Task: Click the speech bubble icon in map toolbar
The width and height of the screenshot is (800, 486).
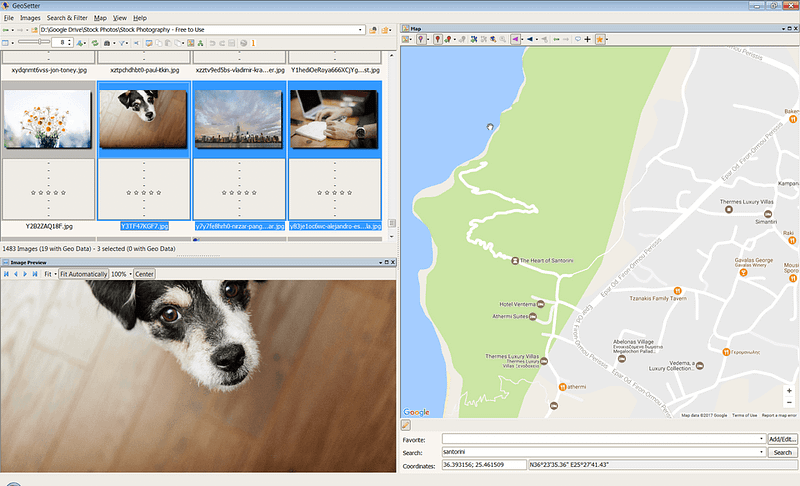Action: pyautogui.click(x=578, y=39)
